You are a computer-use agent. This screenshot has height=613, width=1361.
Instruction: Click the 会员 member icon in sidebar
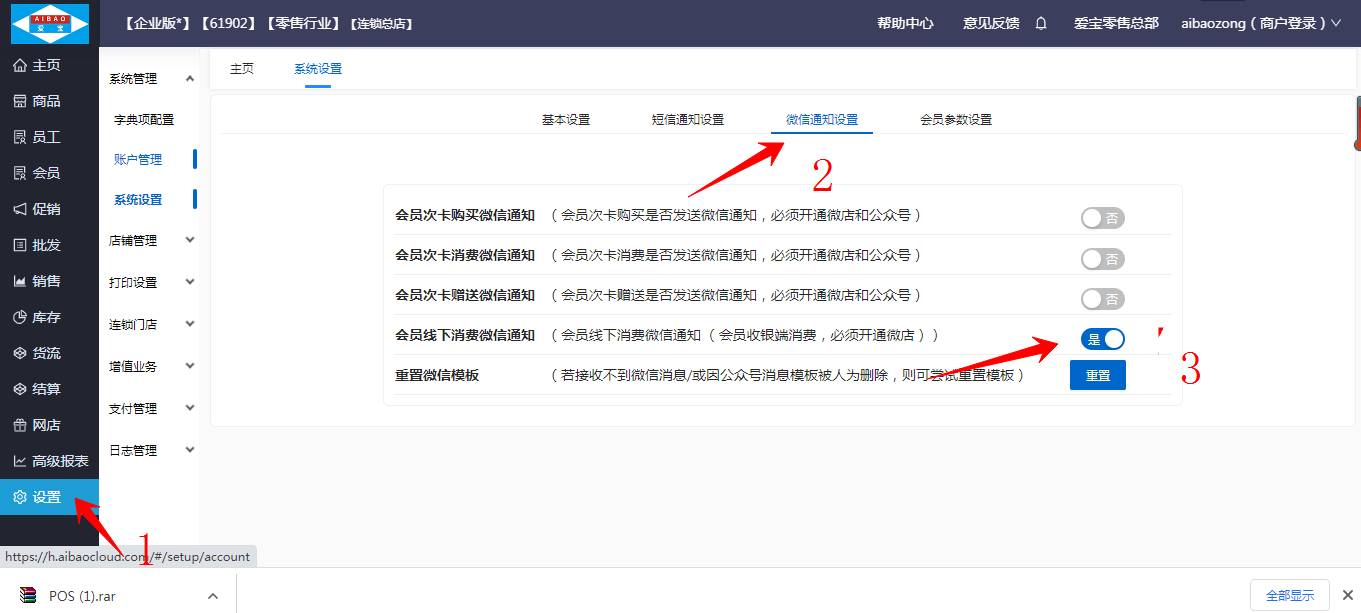19,173
